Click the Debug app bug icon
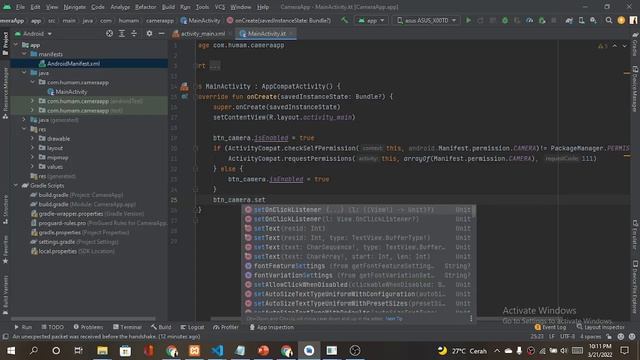This screenshot has height=360, width=640. click(505, 20)
